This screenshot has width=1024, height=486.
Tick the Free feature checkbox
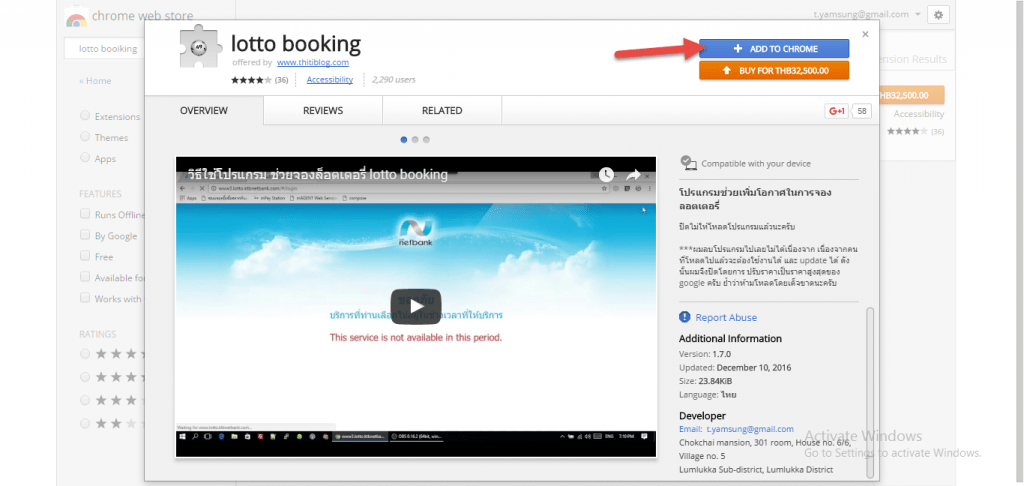[85, 256]
